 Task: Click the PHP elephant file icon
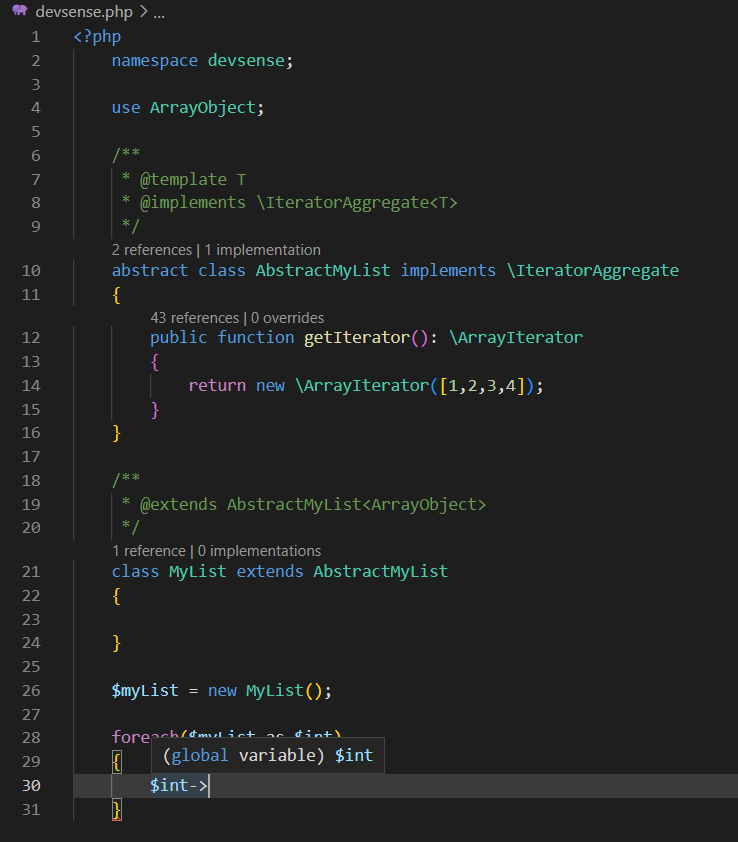tap(19, 12)
